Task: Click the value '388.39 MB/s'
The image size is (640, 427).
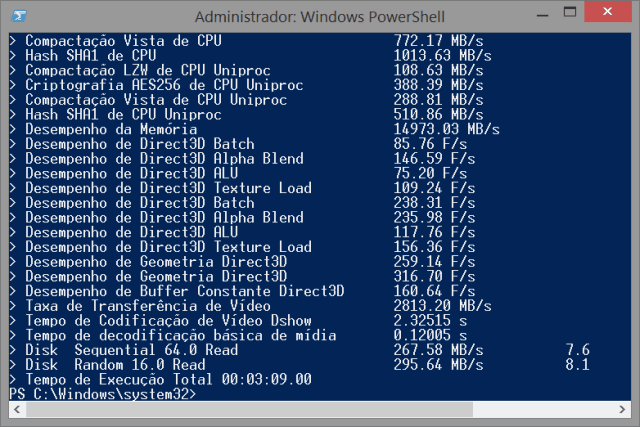Action: tap(438, 85)
